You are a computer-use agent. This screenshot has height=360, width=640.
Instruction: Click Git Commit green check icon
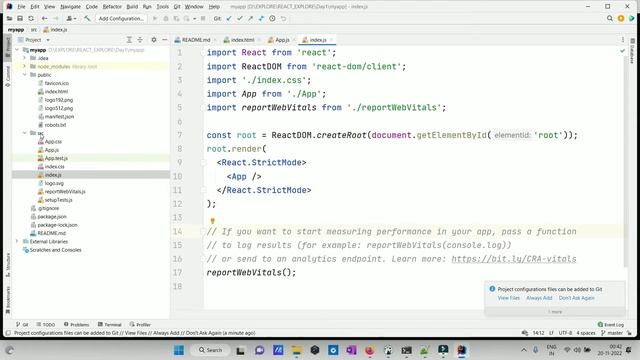[x=240, y=18]
